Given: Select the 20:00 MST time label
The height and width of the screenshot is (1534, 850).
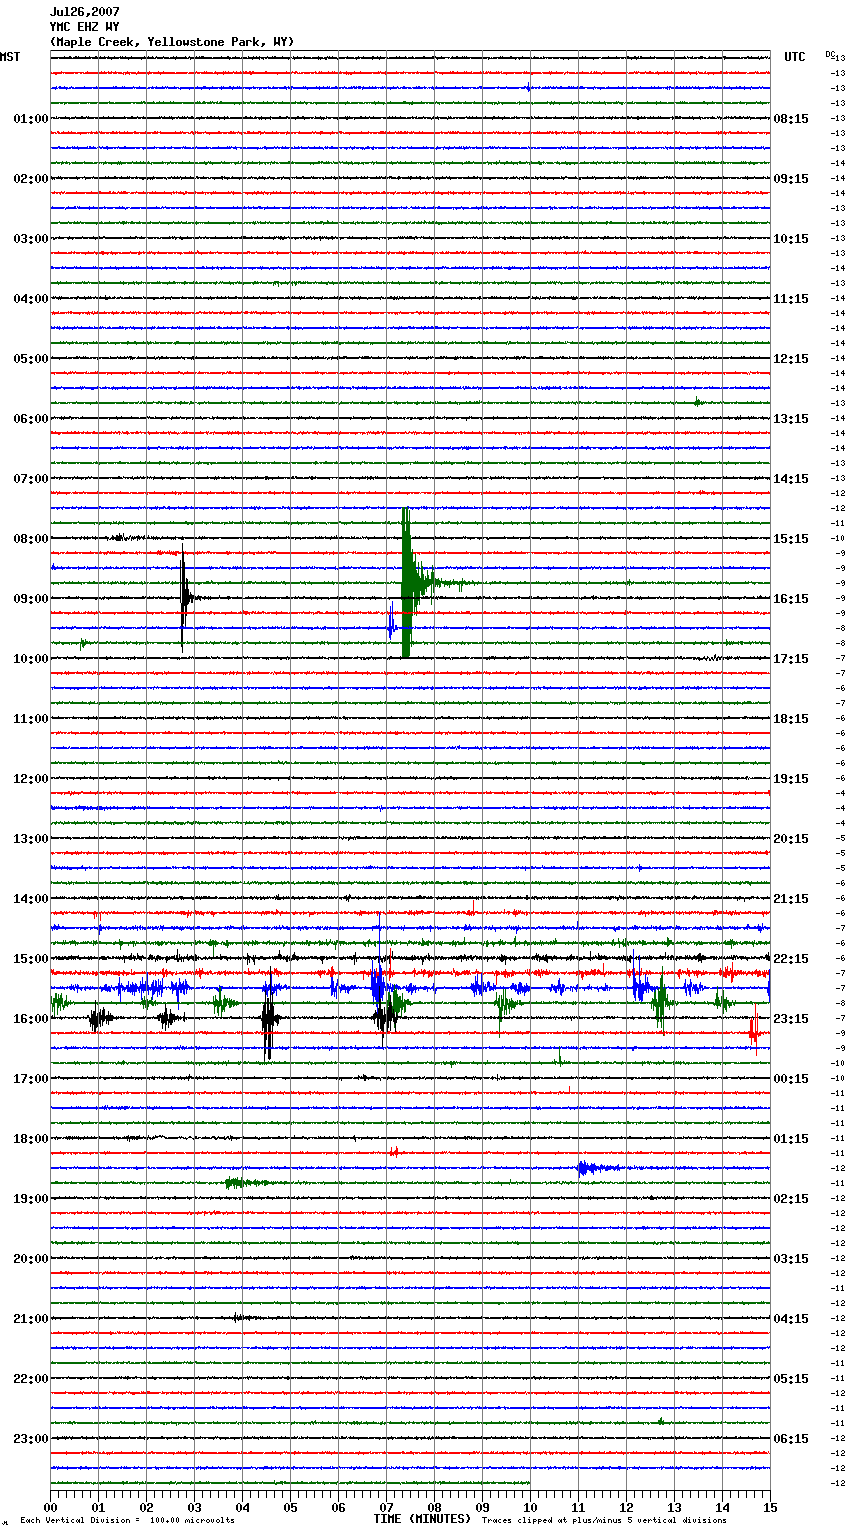Looking at the screenshot, I should coord(31,1259).
